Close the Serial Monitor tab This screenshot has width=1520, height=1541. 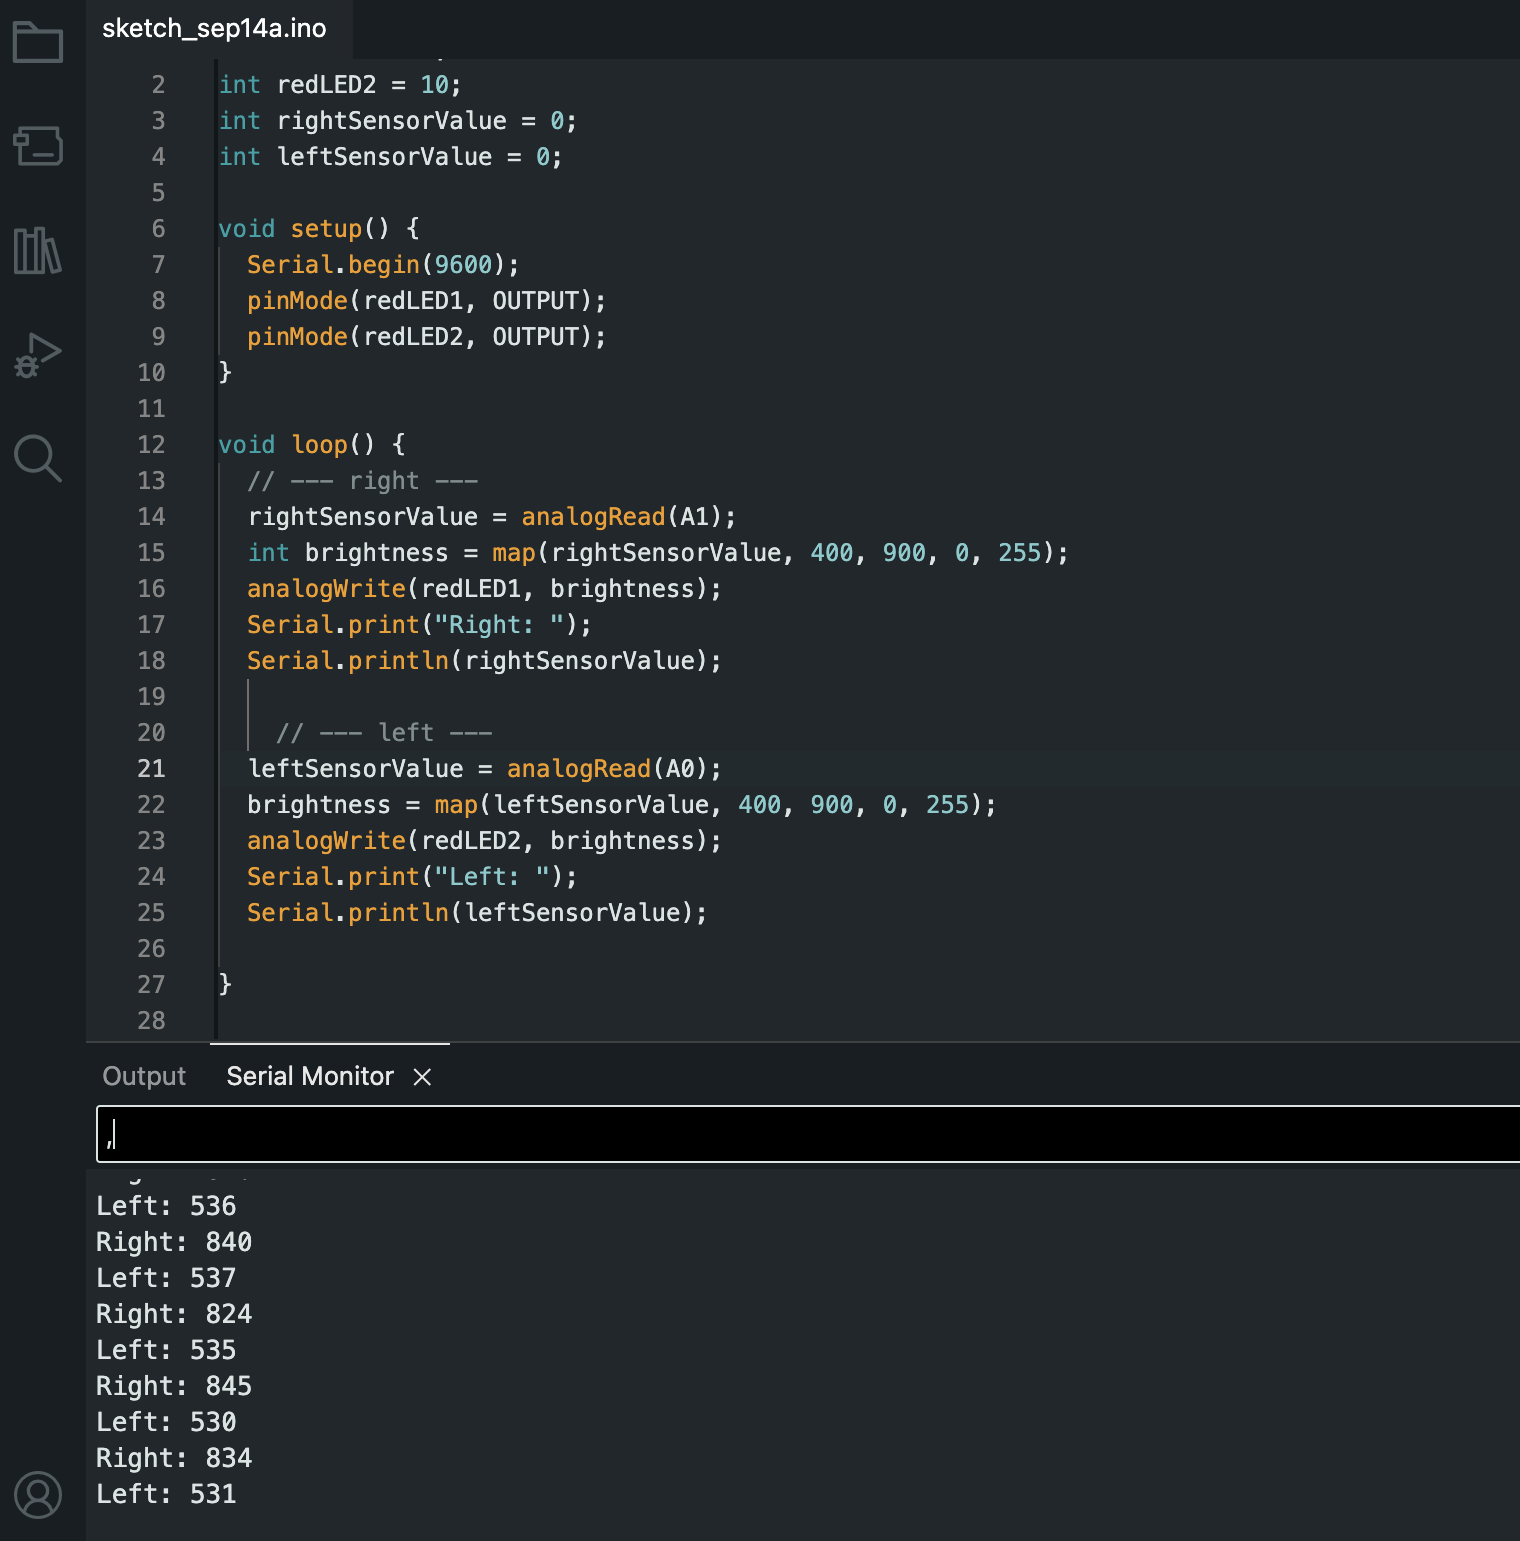coord(422,1076)
